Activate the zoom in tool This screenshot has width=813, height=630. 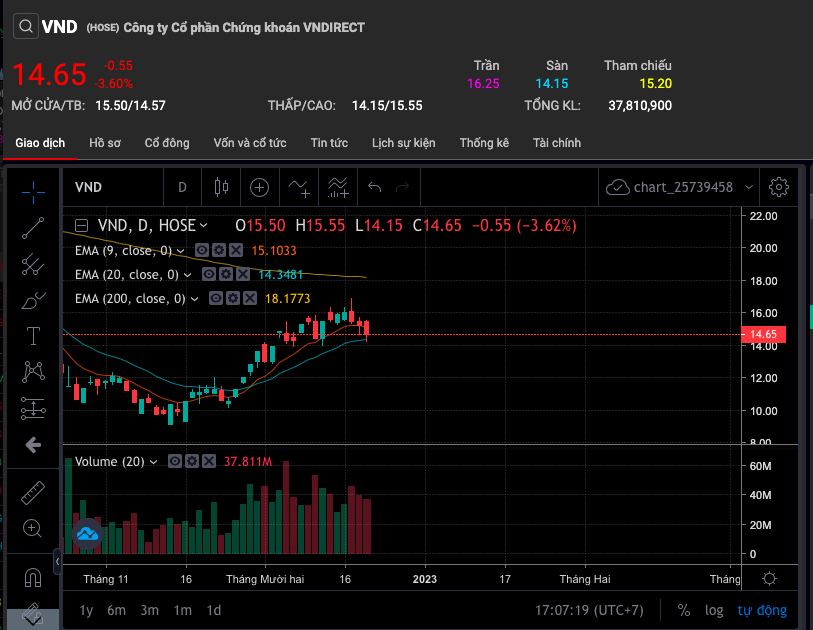(x=32, y=528)
